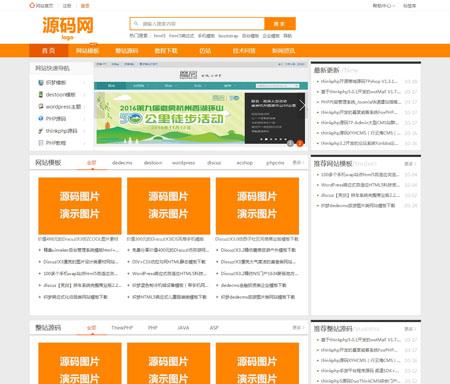Screen dimensions: 450x384
Task: Open discuz【亮剑】 item in 推荐网站模板
Action: coord(360,195)
